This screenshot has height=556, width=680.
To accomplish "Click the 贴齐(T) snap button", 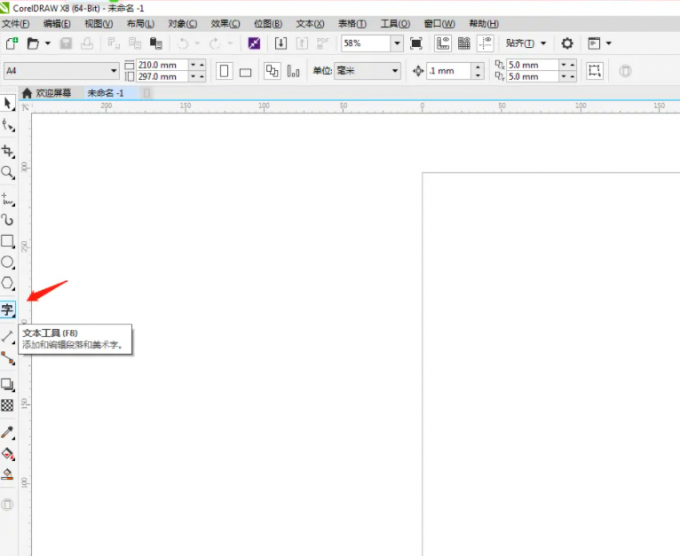I will (x=526, y=44).
